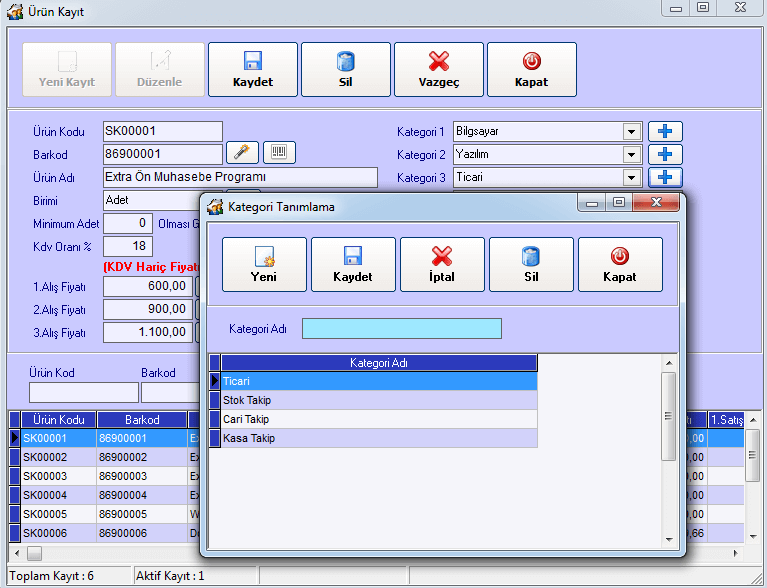Click the 1.Satış column header

(x=726, y=420)
